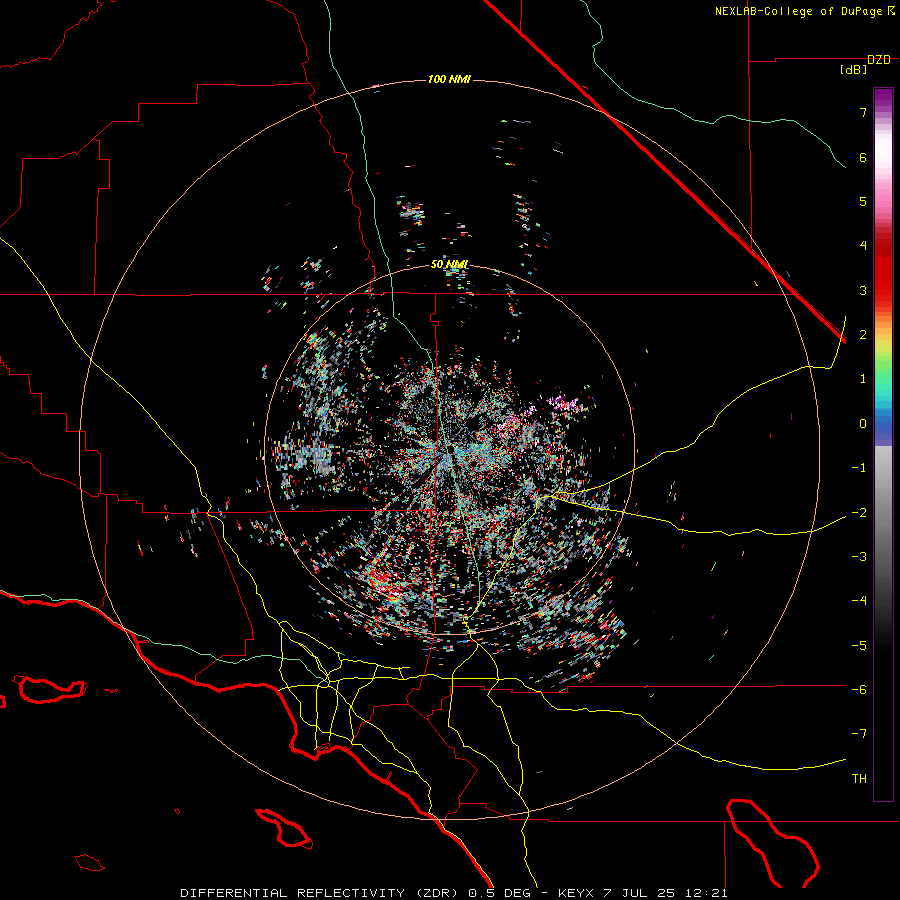Click the 50 NMI range ring label
Screen dimensions: 900x900
449,265
